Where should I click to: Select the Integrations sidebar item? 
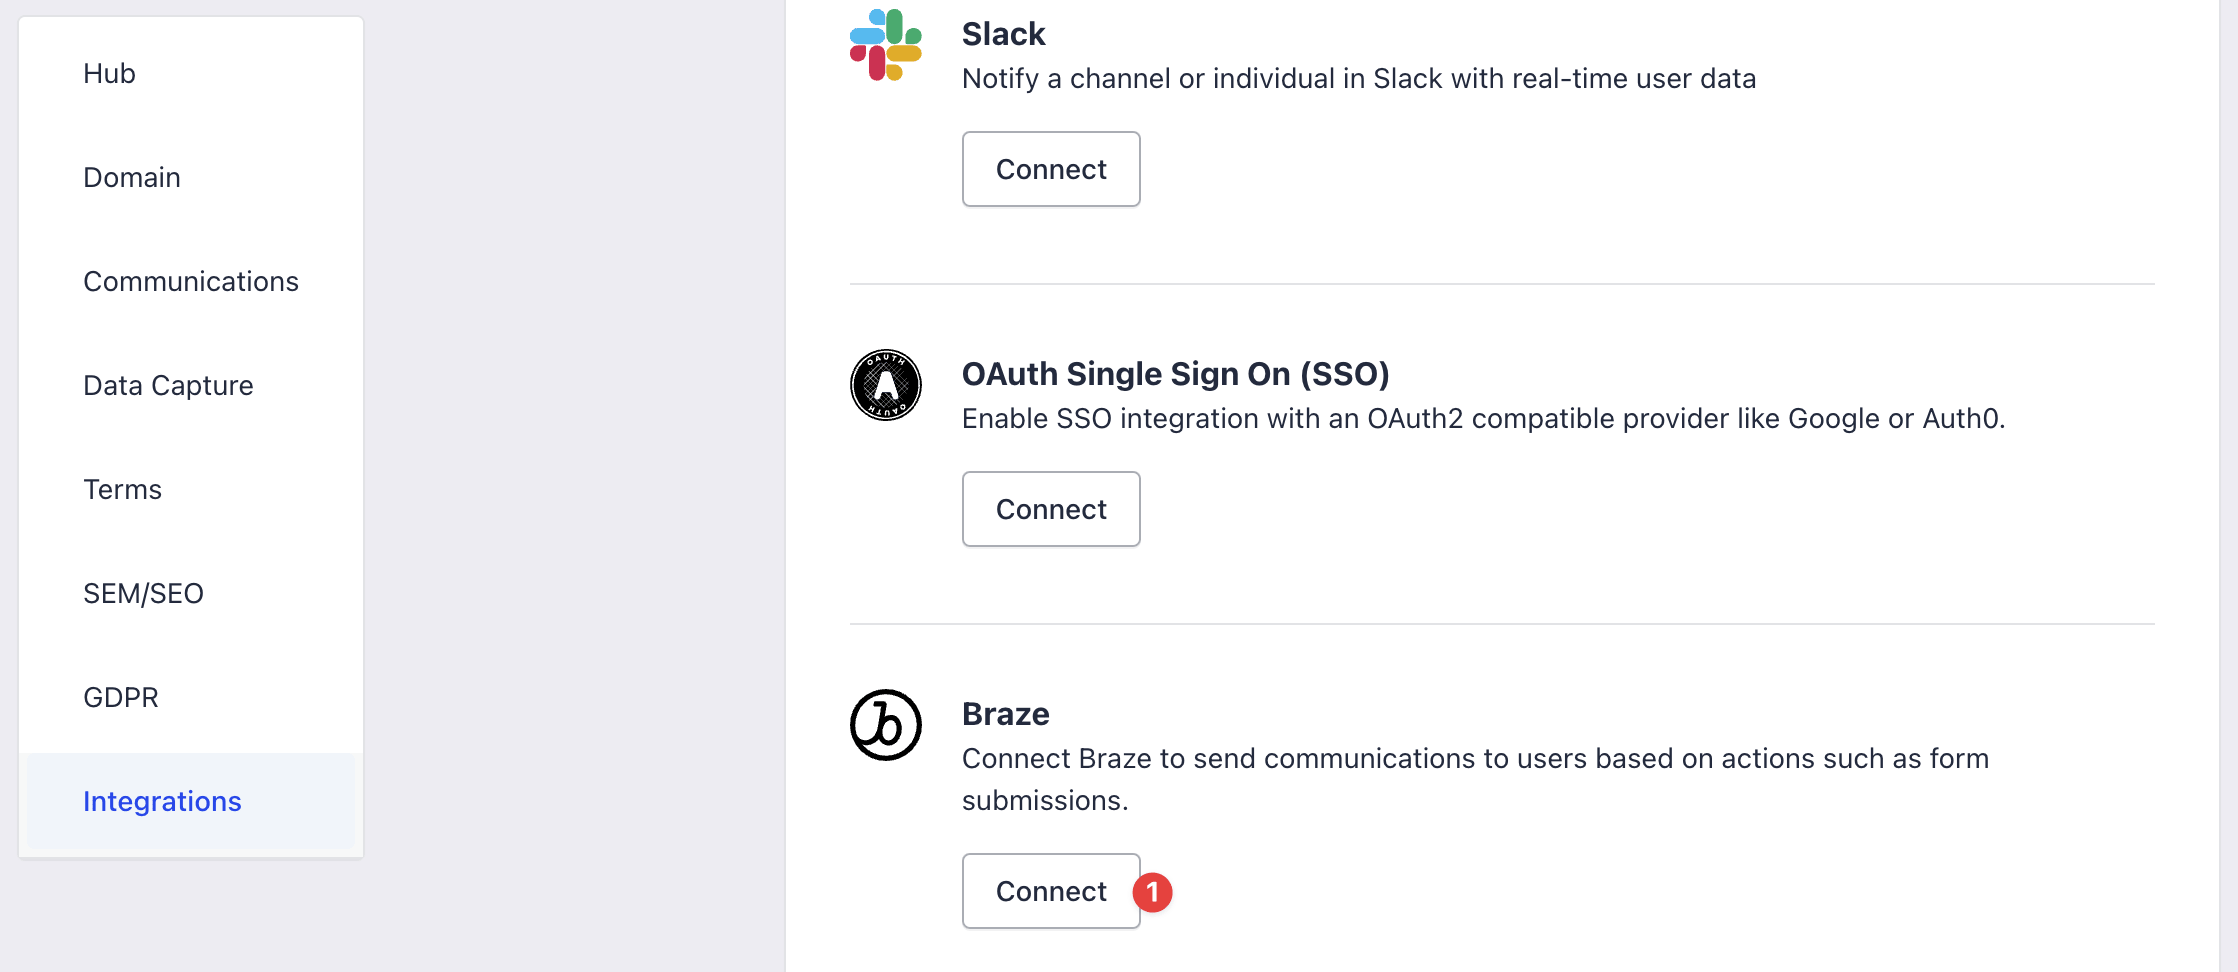tap(190, 801)
